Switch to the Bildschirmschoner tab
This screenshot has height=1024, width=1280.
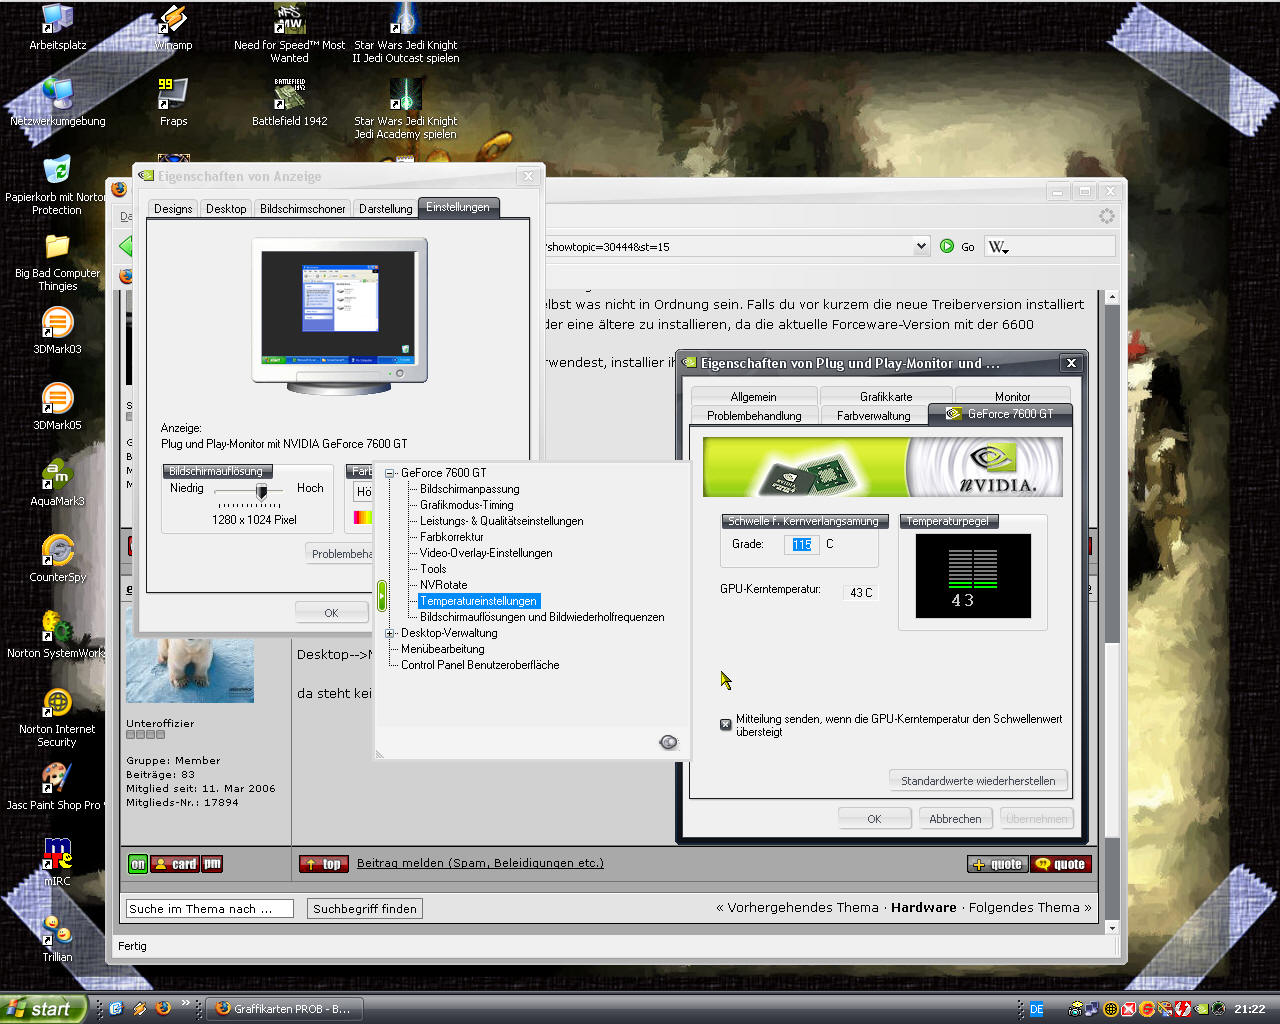[x=302, y=209]
